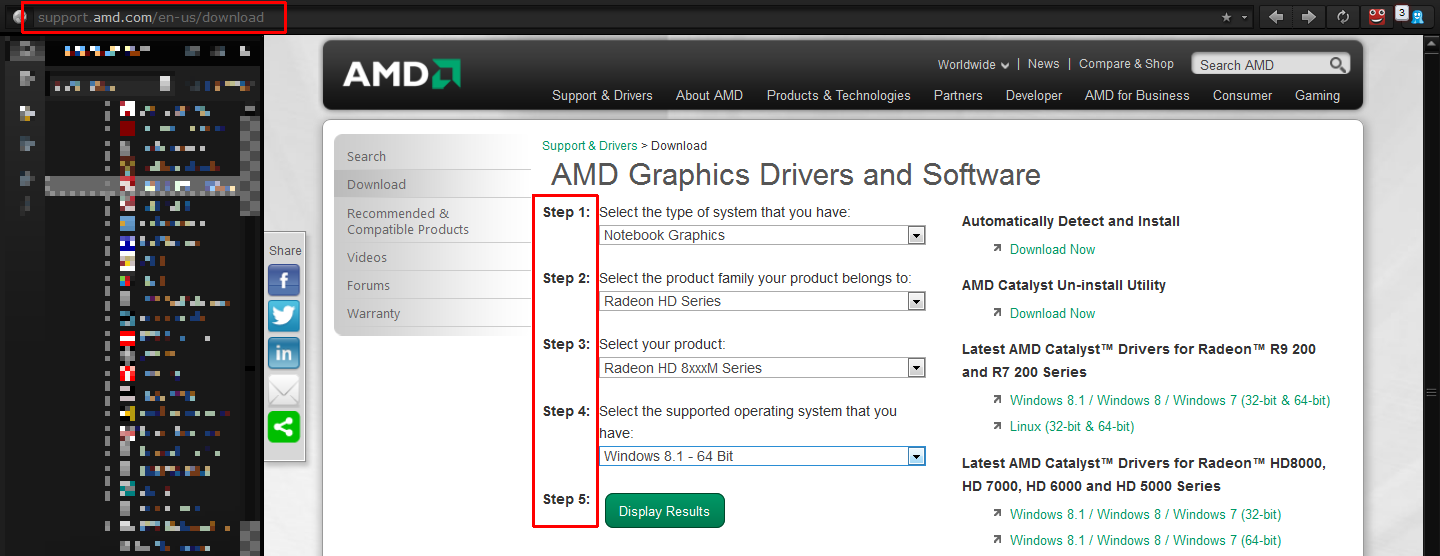This screenshot has width=1440, height=556.
Task: Click into the Search AMD text field
Action: point(1260,65)
